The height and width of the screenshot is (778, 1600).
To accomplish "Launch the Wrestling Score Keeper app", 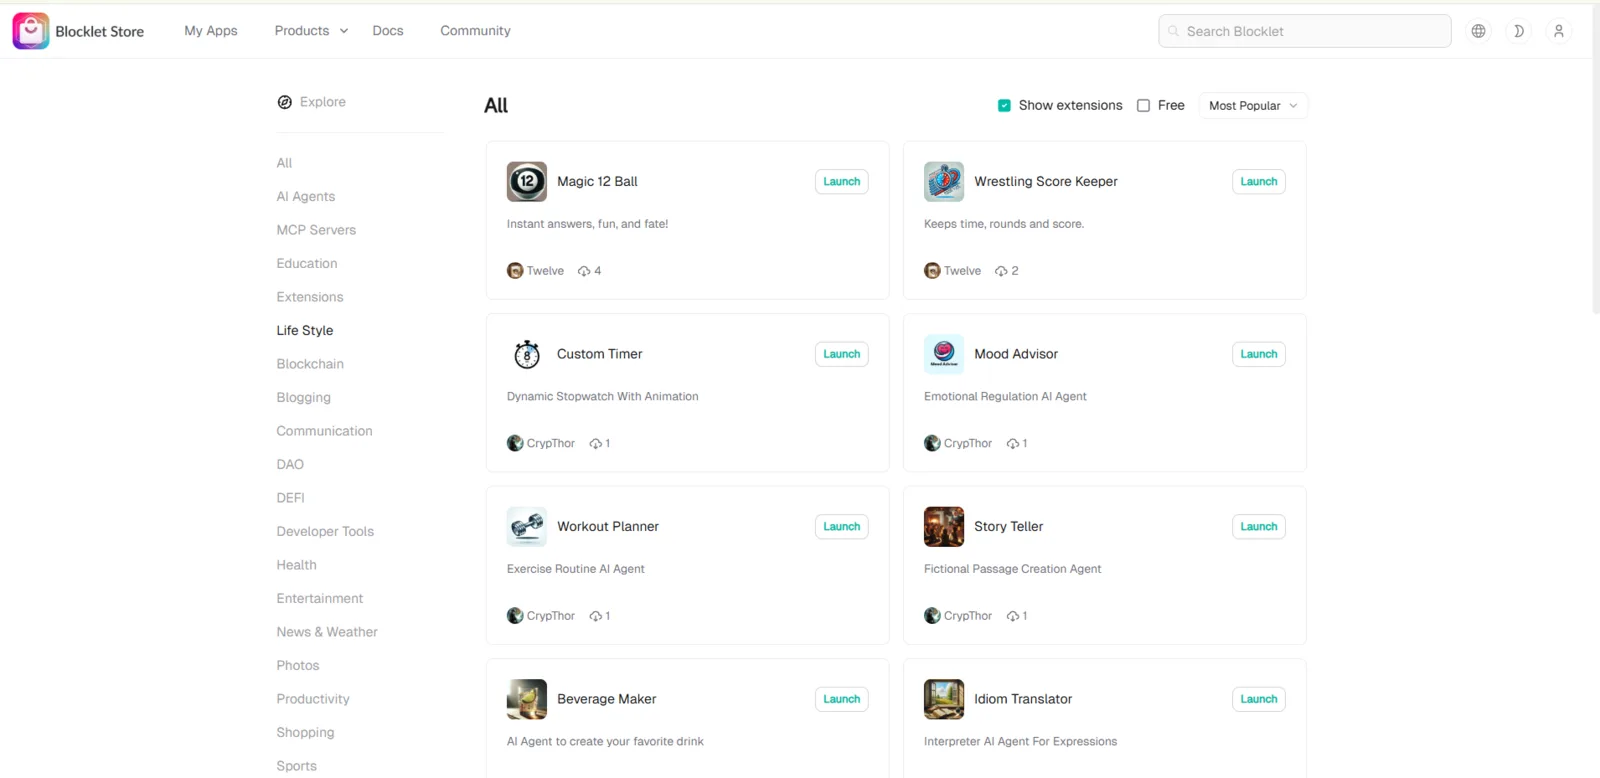I will 1259,182.
